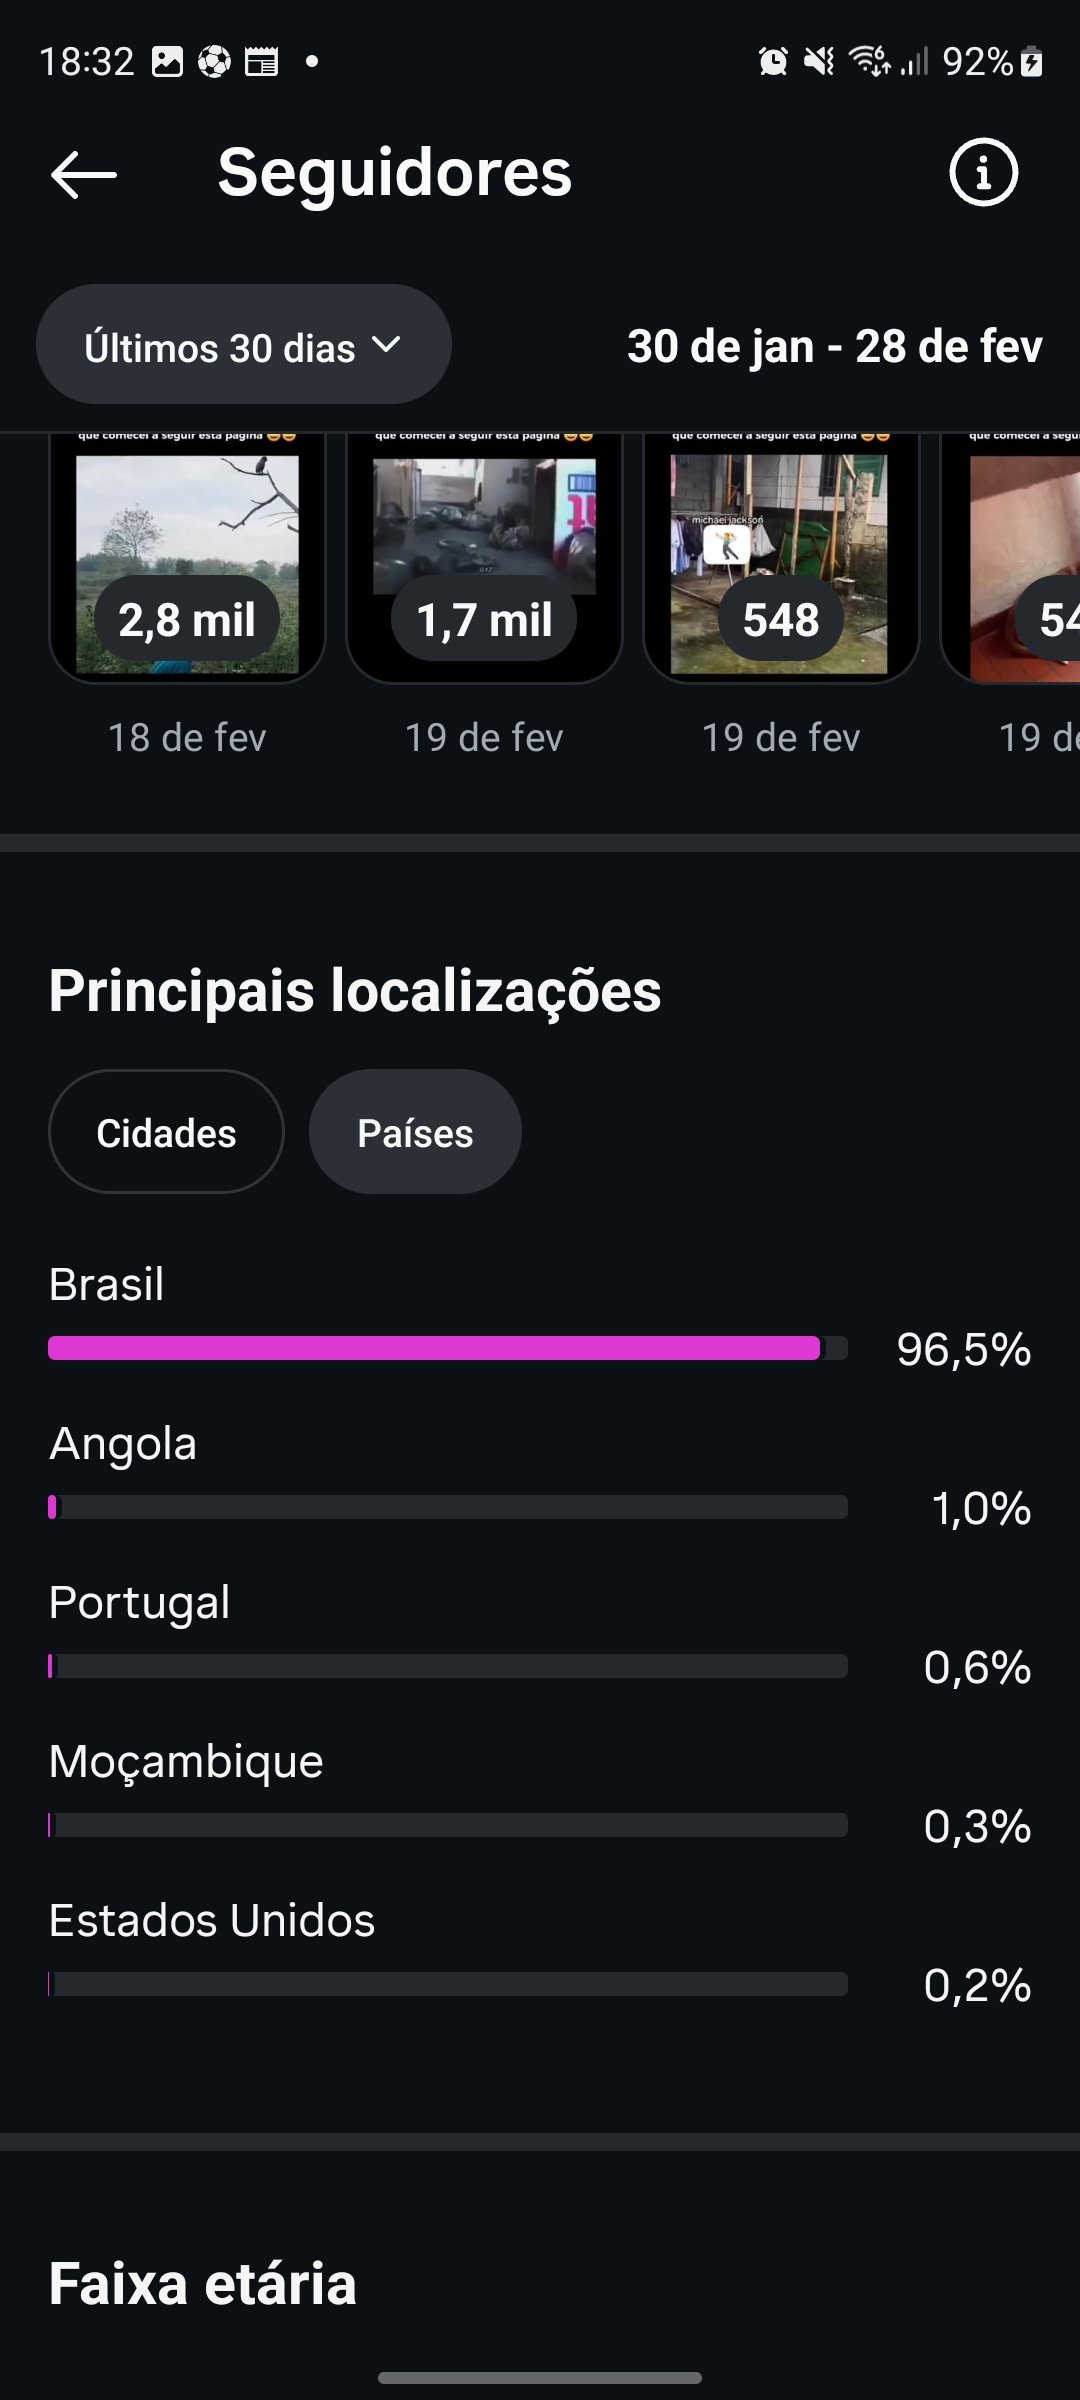Open the post thumbnail with 2,8 mil
This screenshot has width=1080, height=2400.
click(x=187, y=560)
